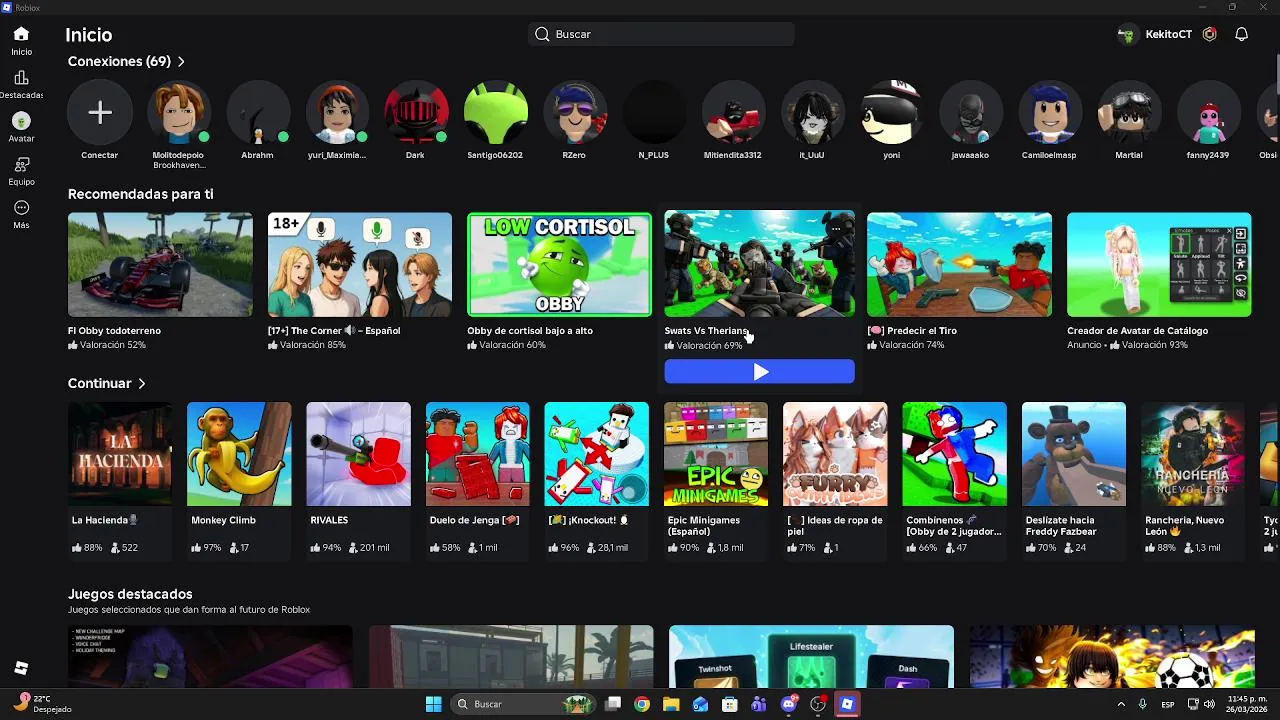Open Google Chrome from taskbar
1280x720 pixels.
point(642,704)
